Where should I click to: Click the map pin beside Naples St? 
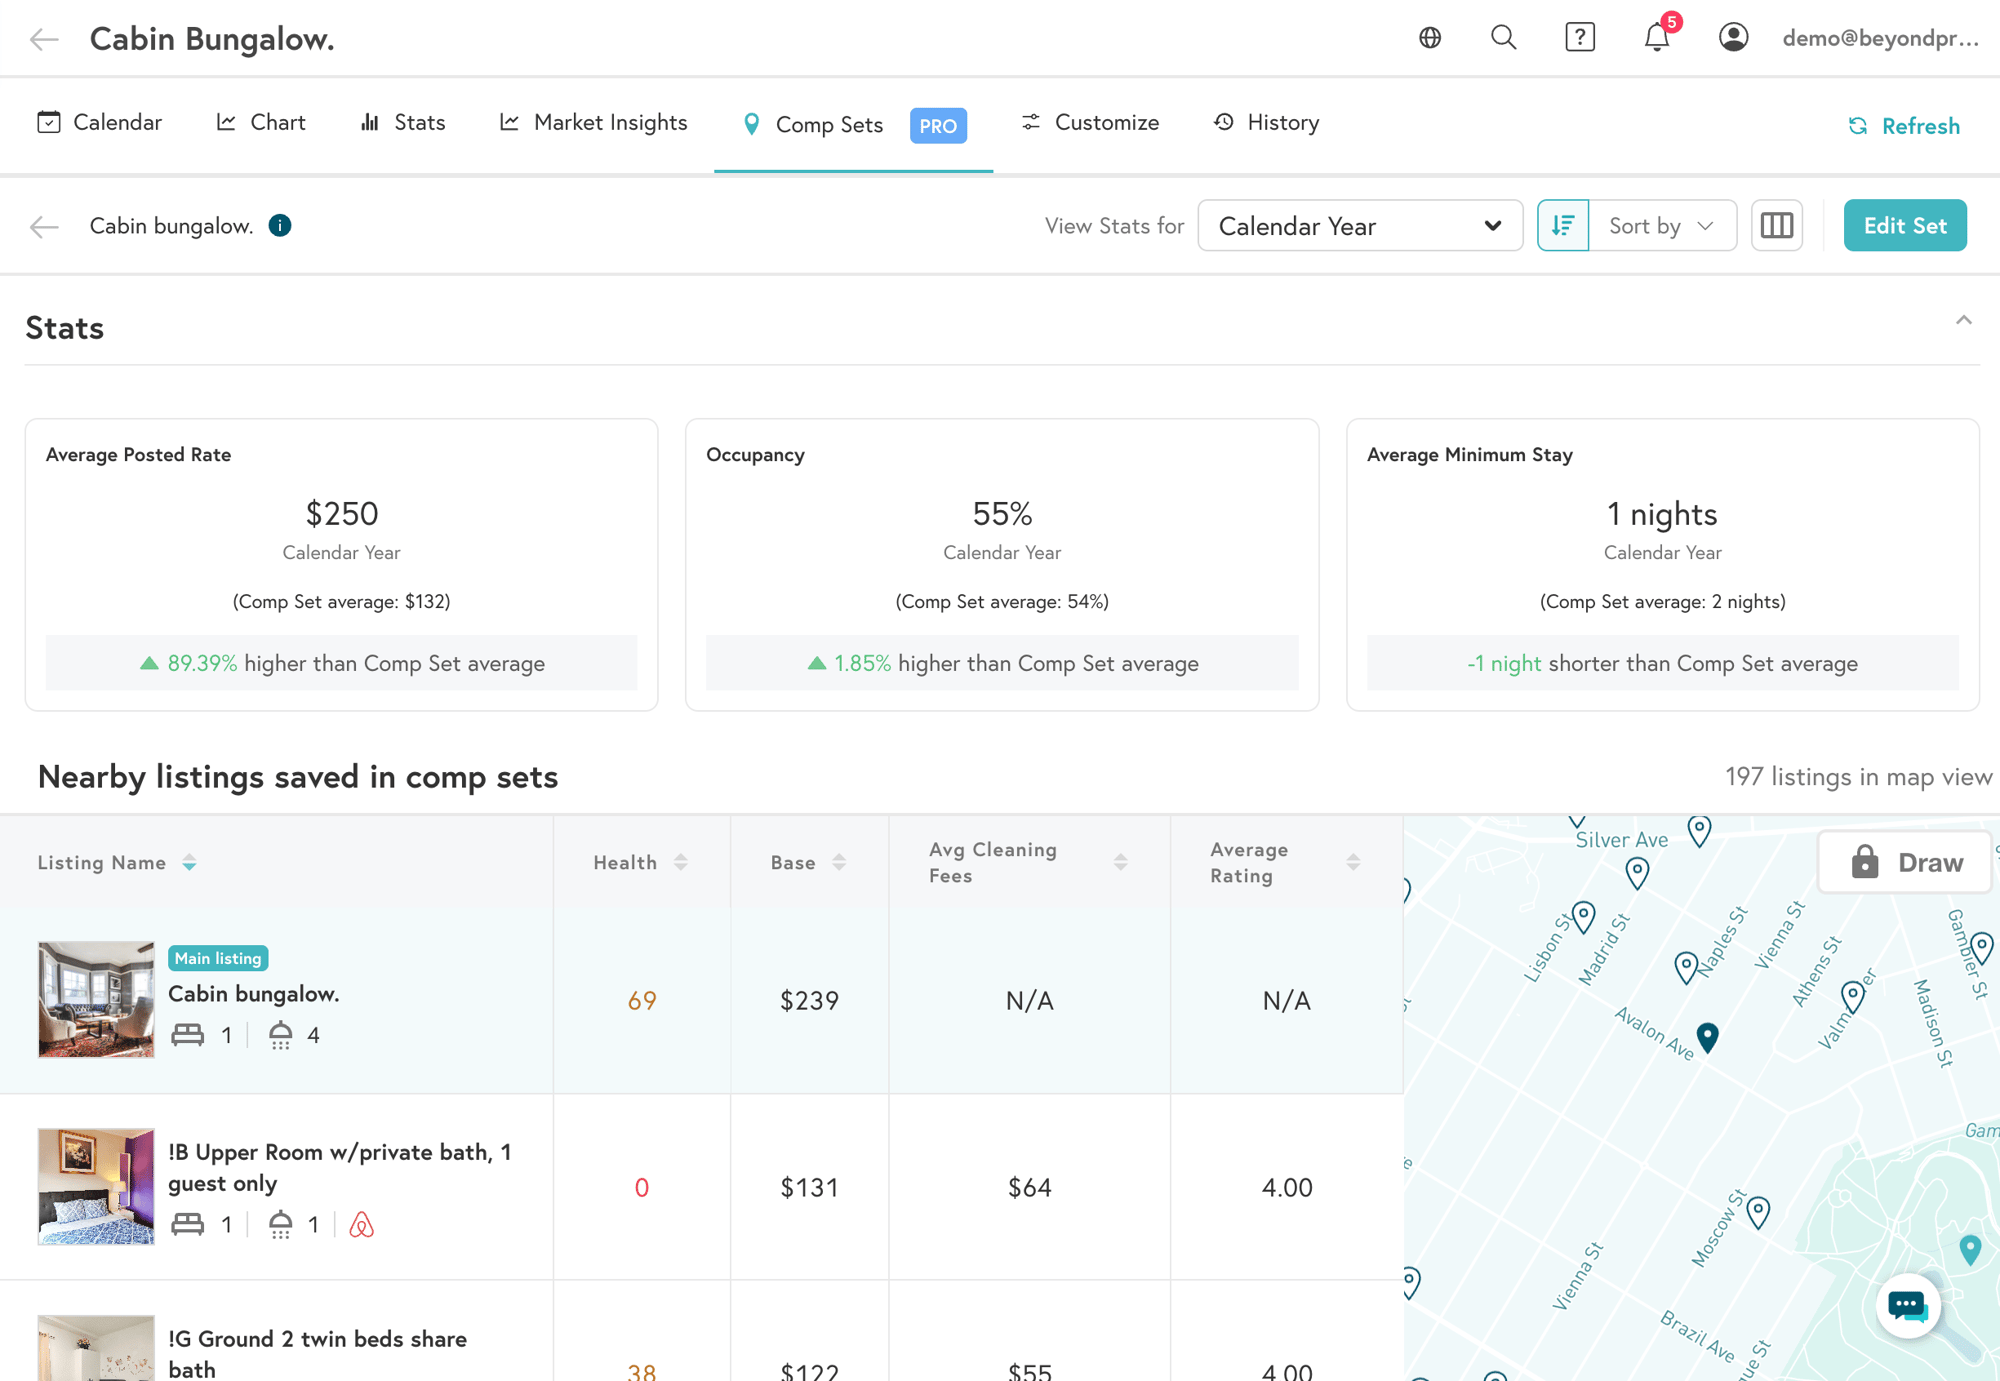[1686, 967]
